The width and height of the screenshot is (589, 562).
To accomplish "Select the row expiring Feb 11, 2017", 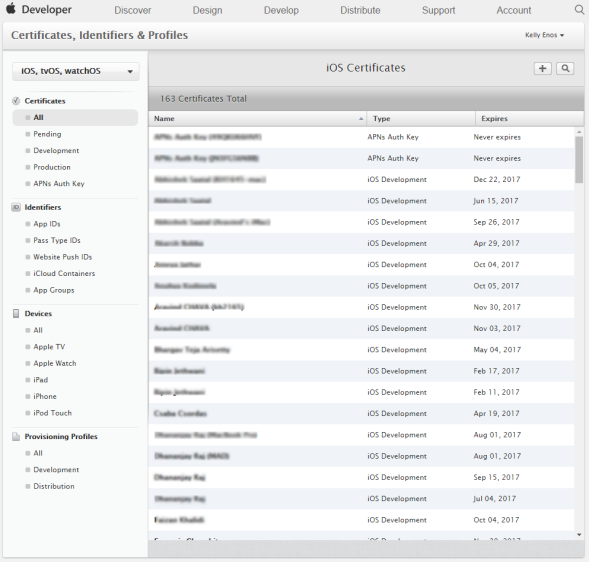I will tap(361, 392).
